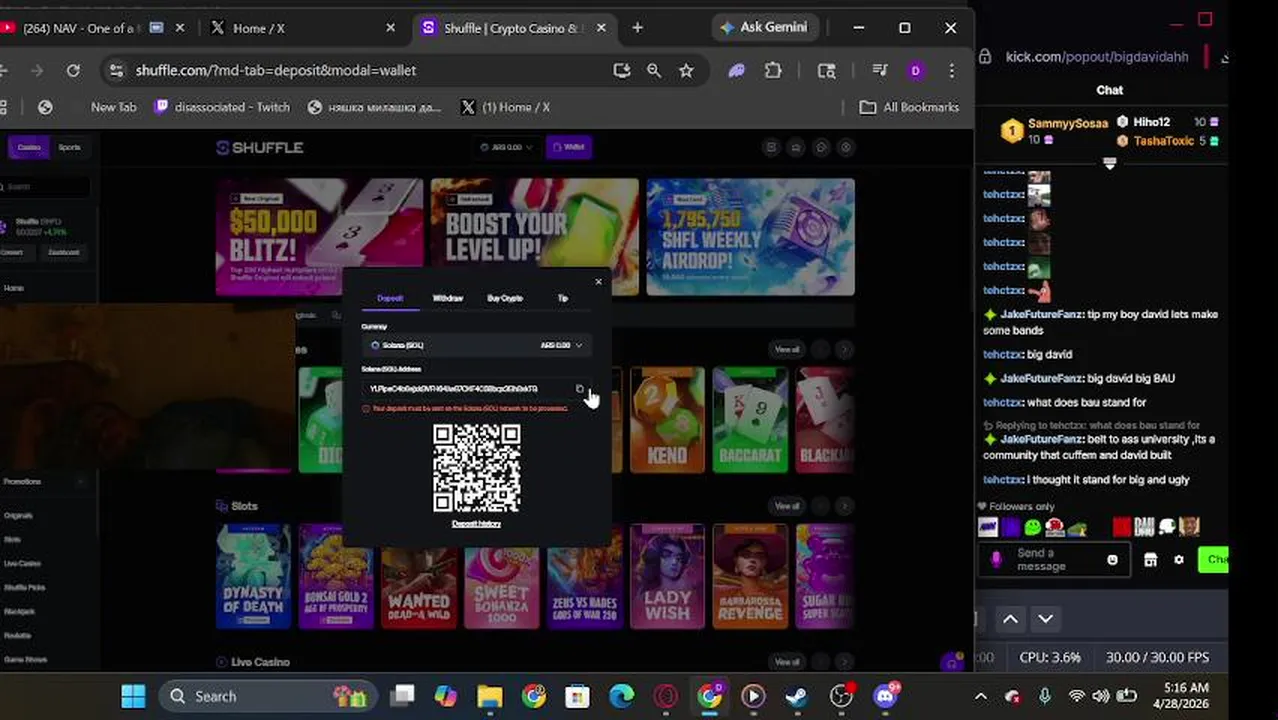Open the Chrome extensions puzzle icon
Viewport: 1278px width, 720px height.
tap(773, 70)
